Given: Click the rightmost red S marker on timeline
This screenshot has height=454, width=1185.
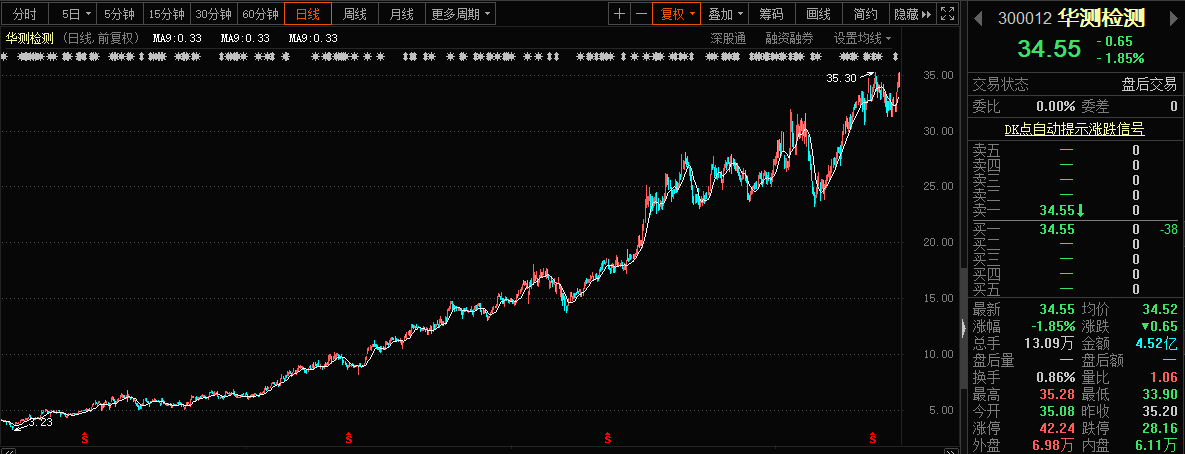Looking at the screenshot, I should tap(873, 437).
